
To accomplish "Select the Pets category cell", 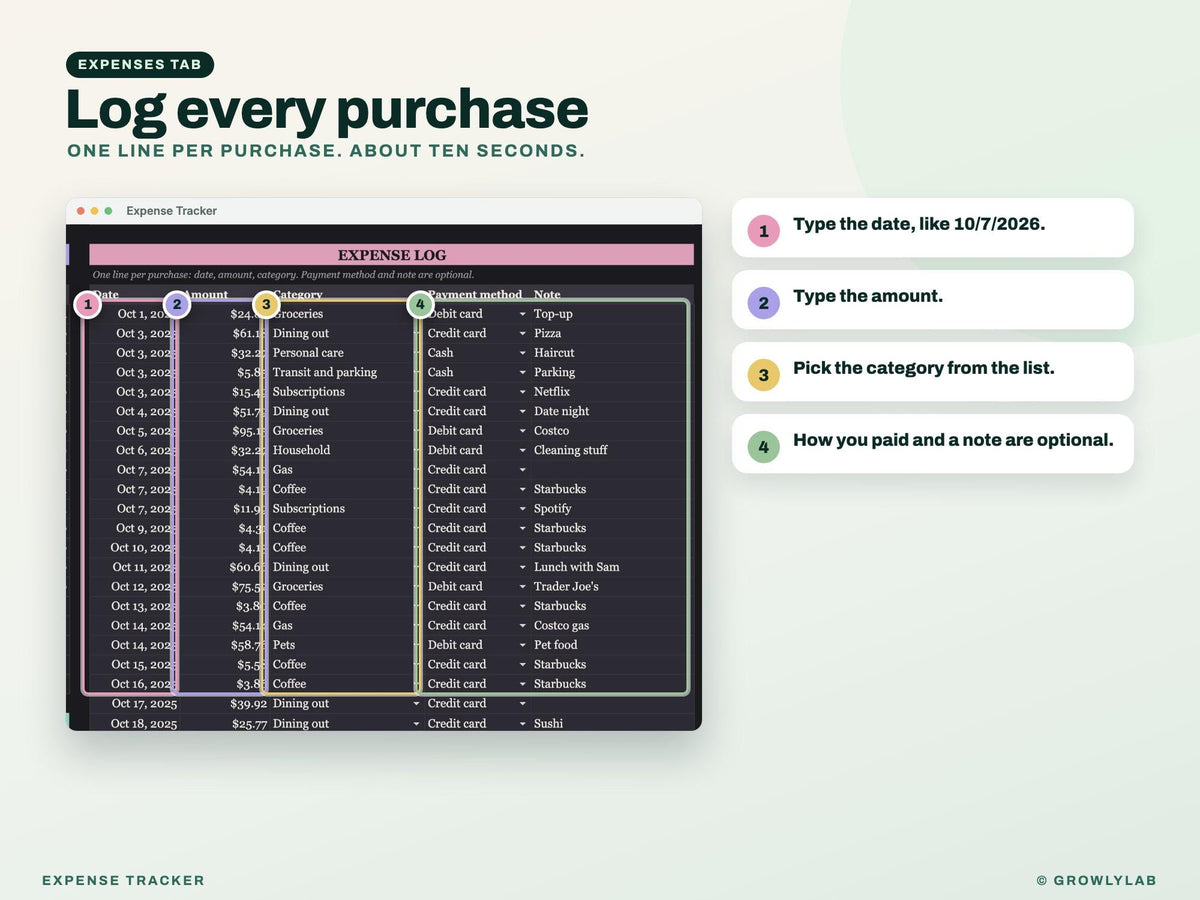I will 345,645.
